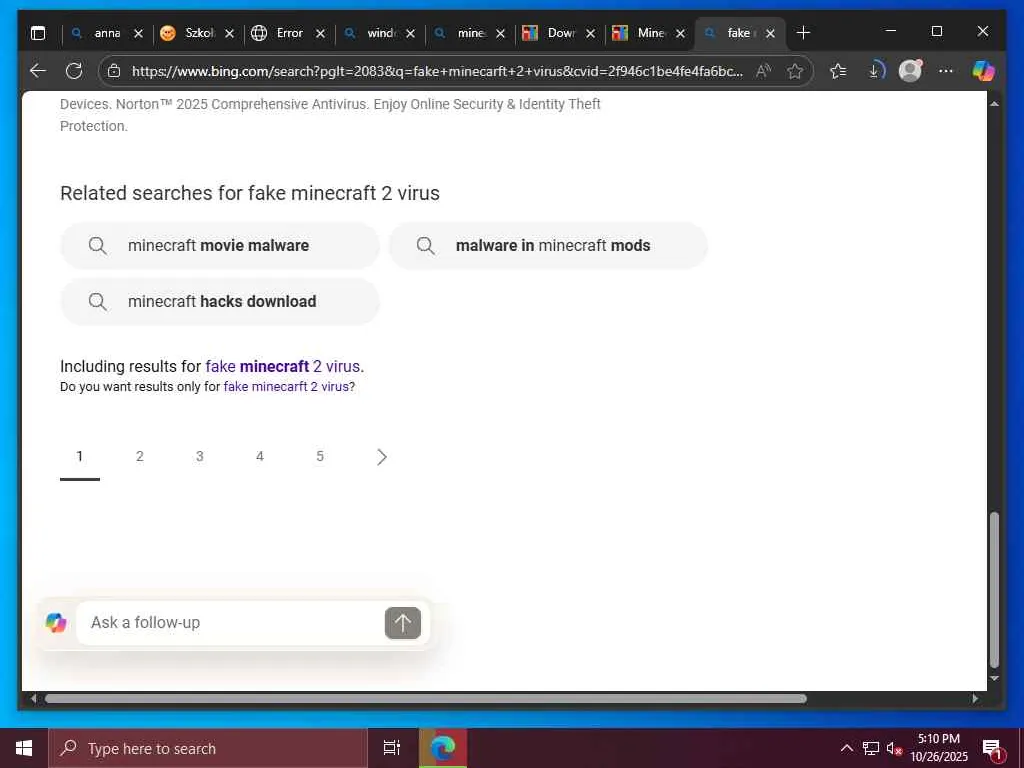Click the Bing URL address bar
The width and height of the screenshot is (1024, 768).
pos(437,71)
